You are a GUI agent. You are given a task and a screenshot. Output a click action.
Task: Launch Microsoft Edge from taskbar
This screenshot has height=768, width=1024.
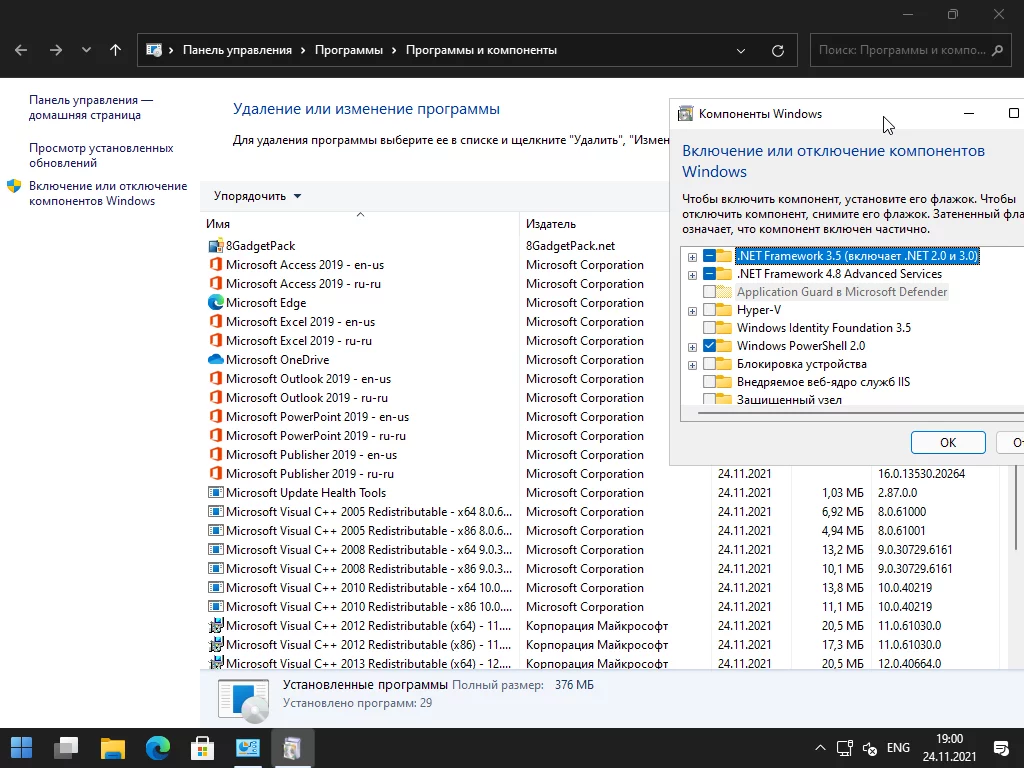157,748
